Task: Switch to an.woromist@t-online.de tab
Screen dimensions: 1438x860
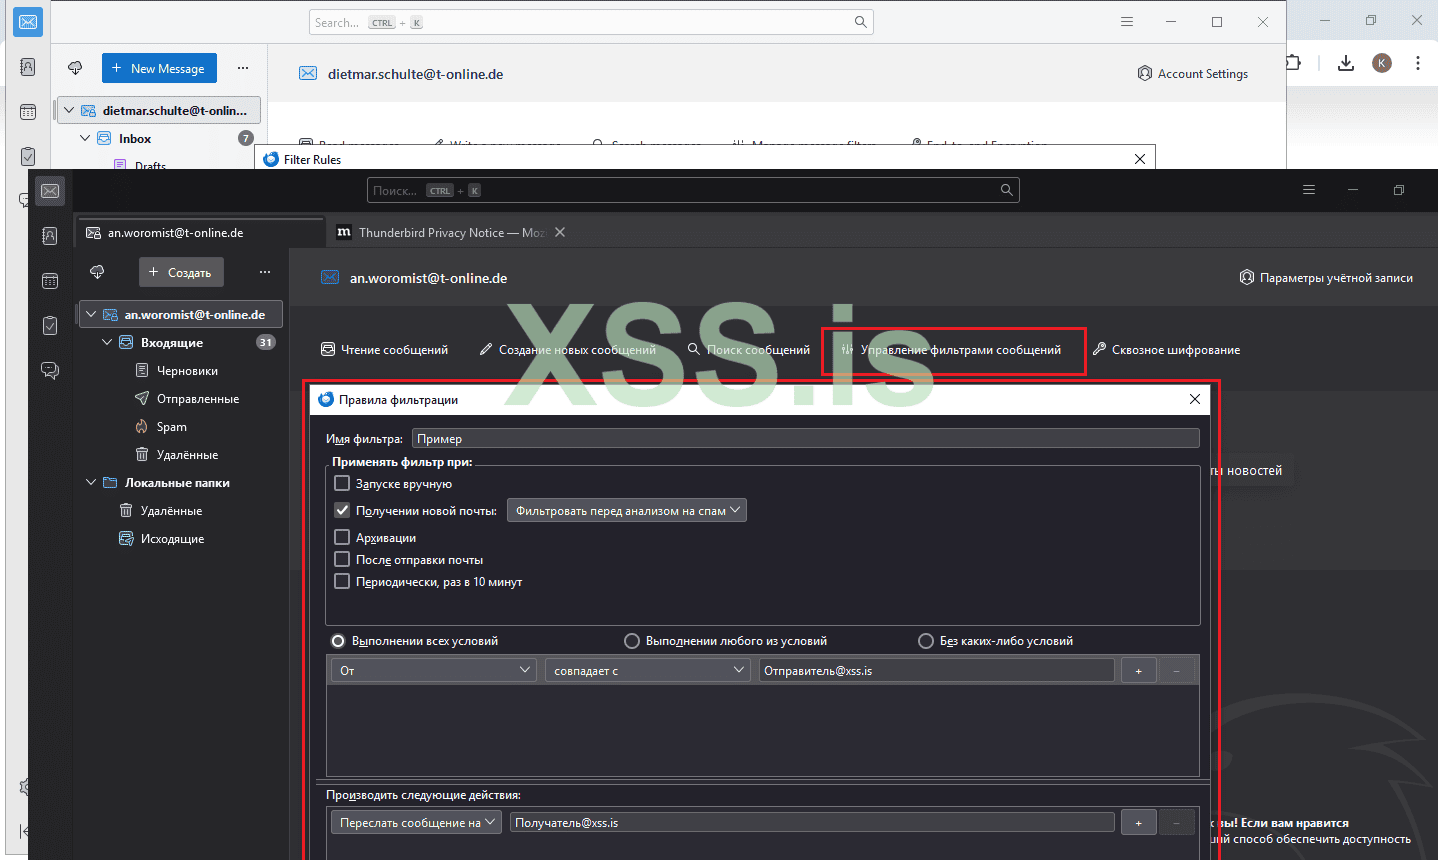Action: 201,232
